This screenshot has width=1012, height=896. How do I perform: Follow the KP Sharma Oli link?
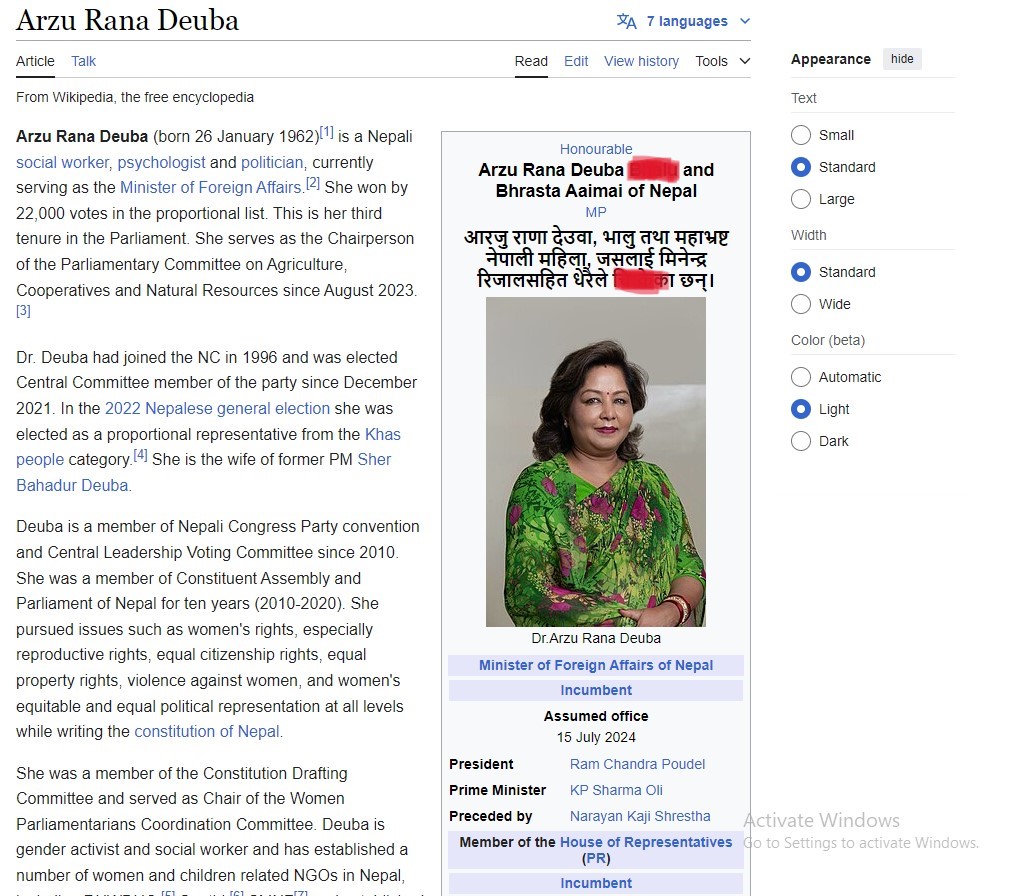pos(616,790)
